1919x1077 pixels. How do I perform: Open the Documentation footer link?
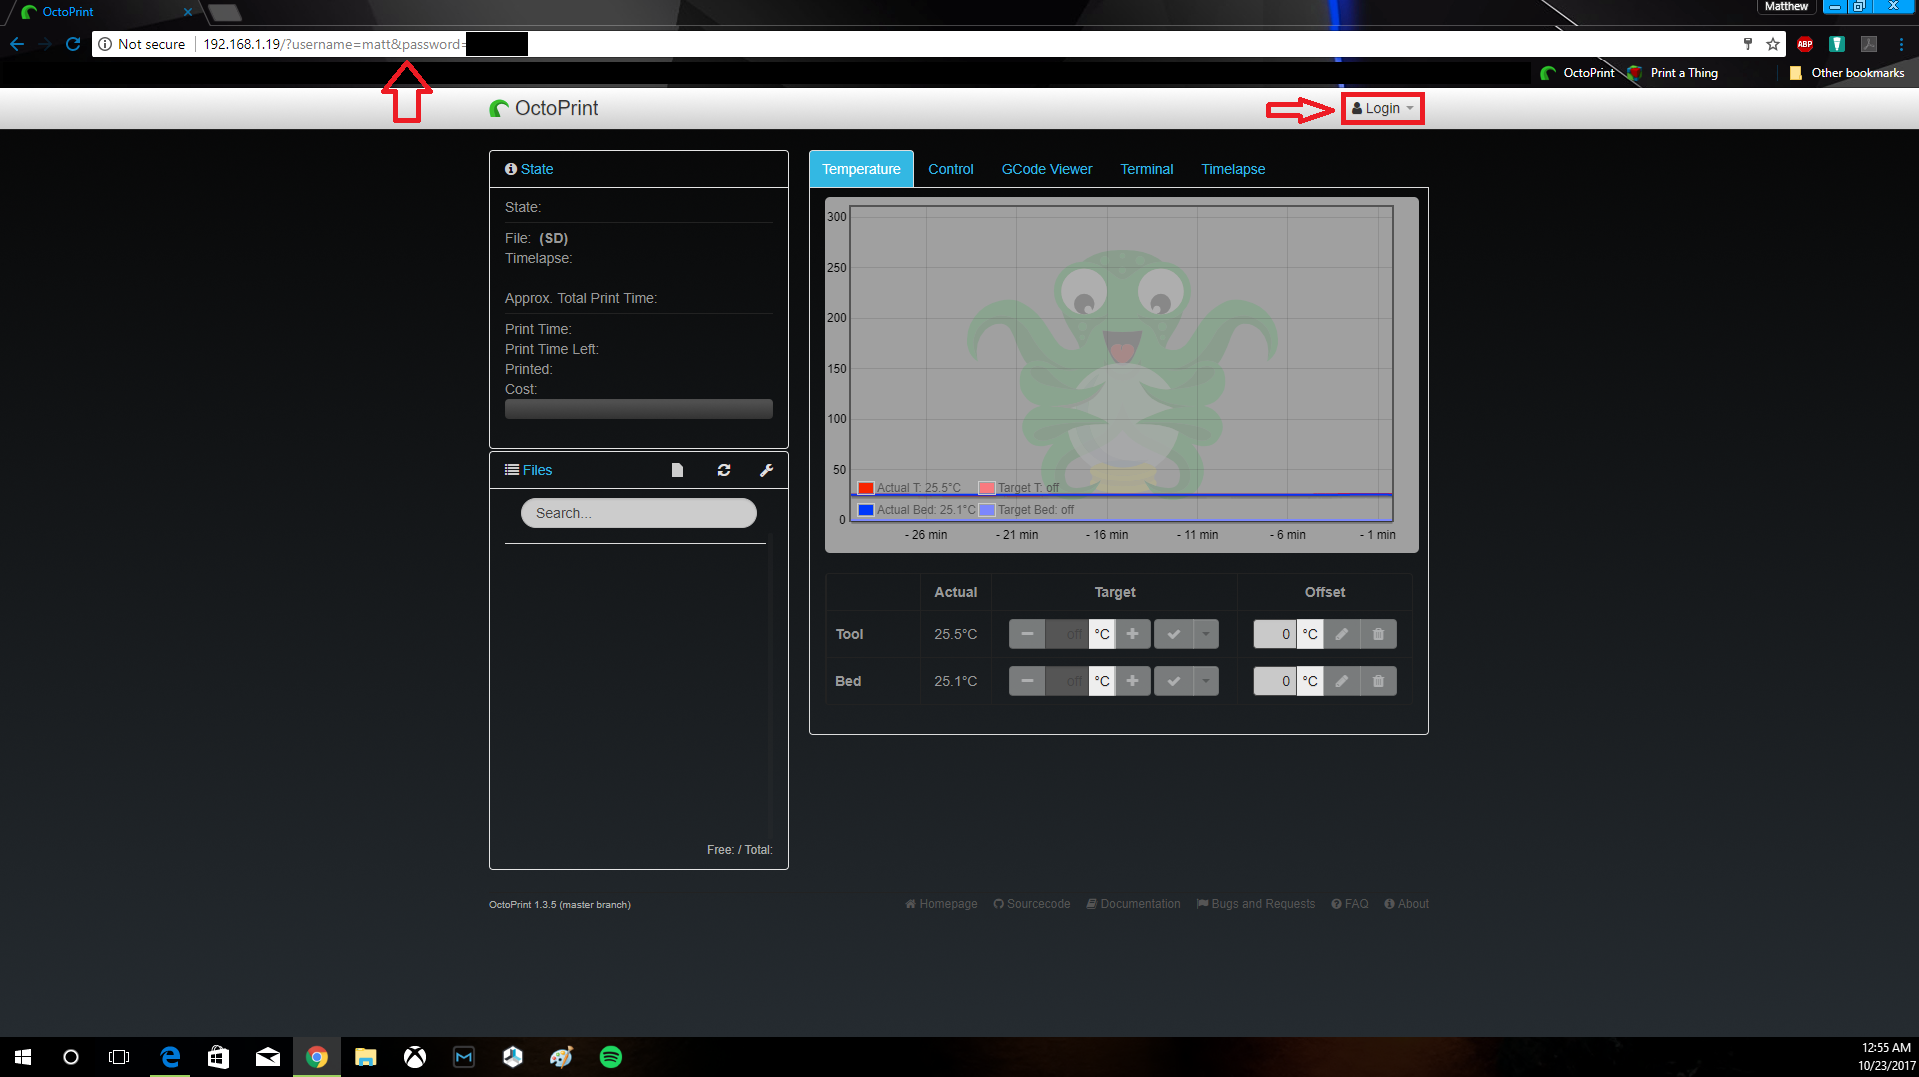pyautogui.click(x=1133, y=904)
